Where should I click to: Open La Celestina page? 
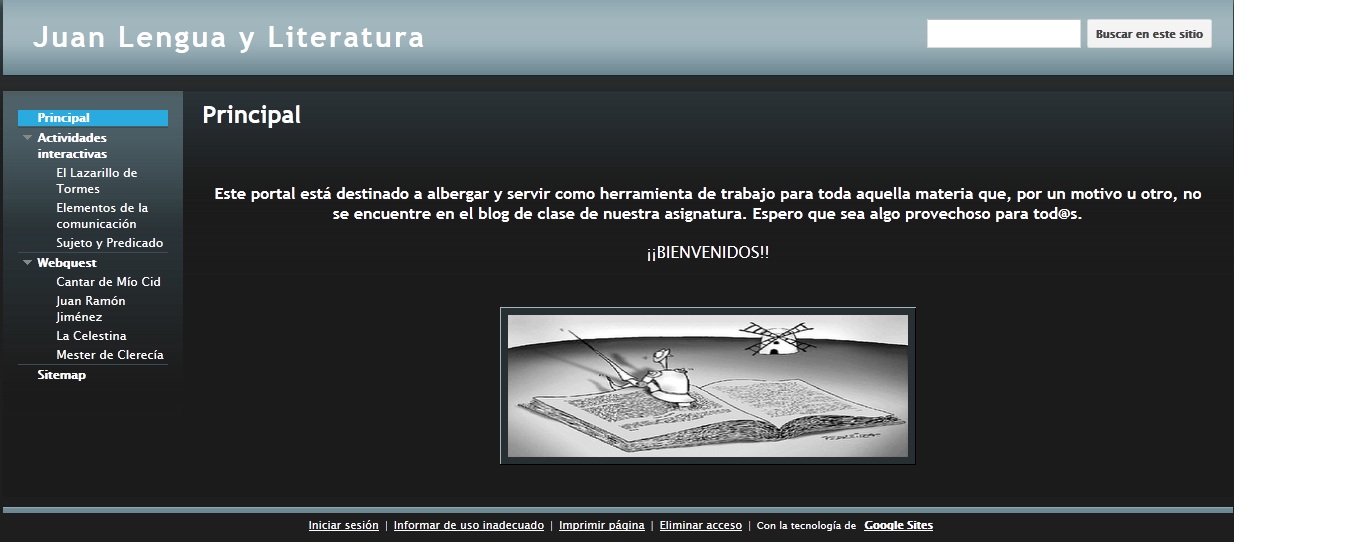coord(91,336)
